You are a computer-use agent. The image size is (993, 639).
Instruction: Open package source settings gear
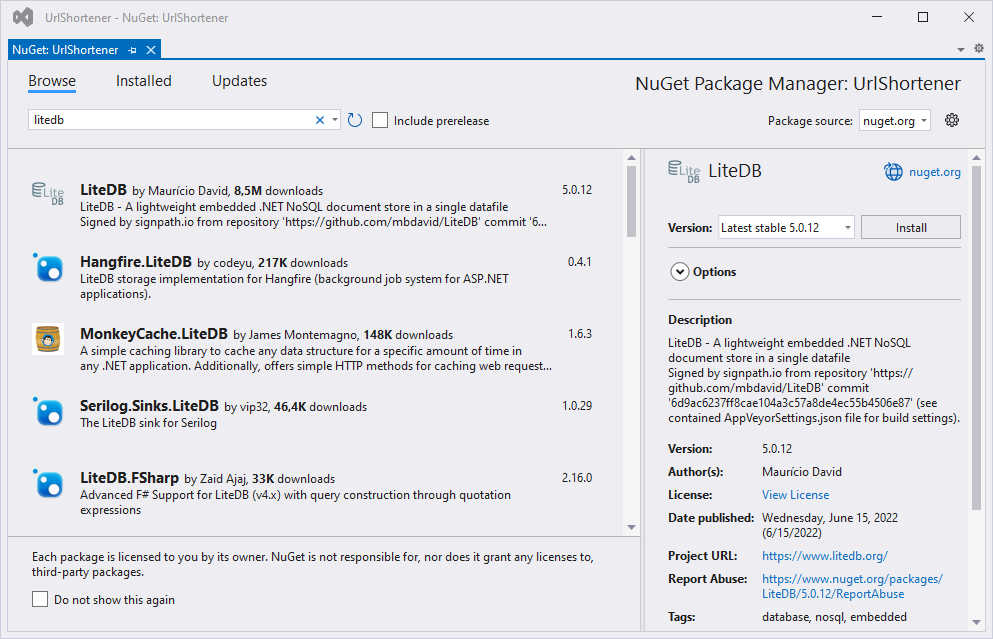(952, 120)
